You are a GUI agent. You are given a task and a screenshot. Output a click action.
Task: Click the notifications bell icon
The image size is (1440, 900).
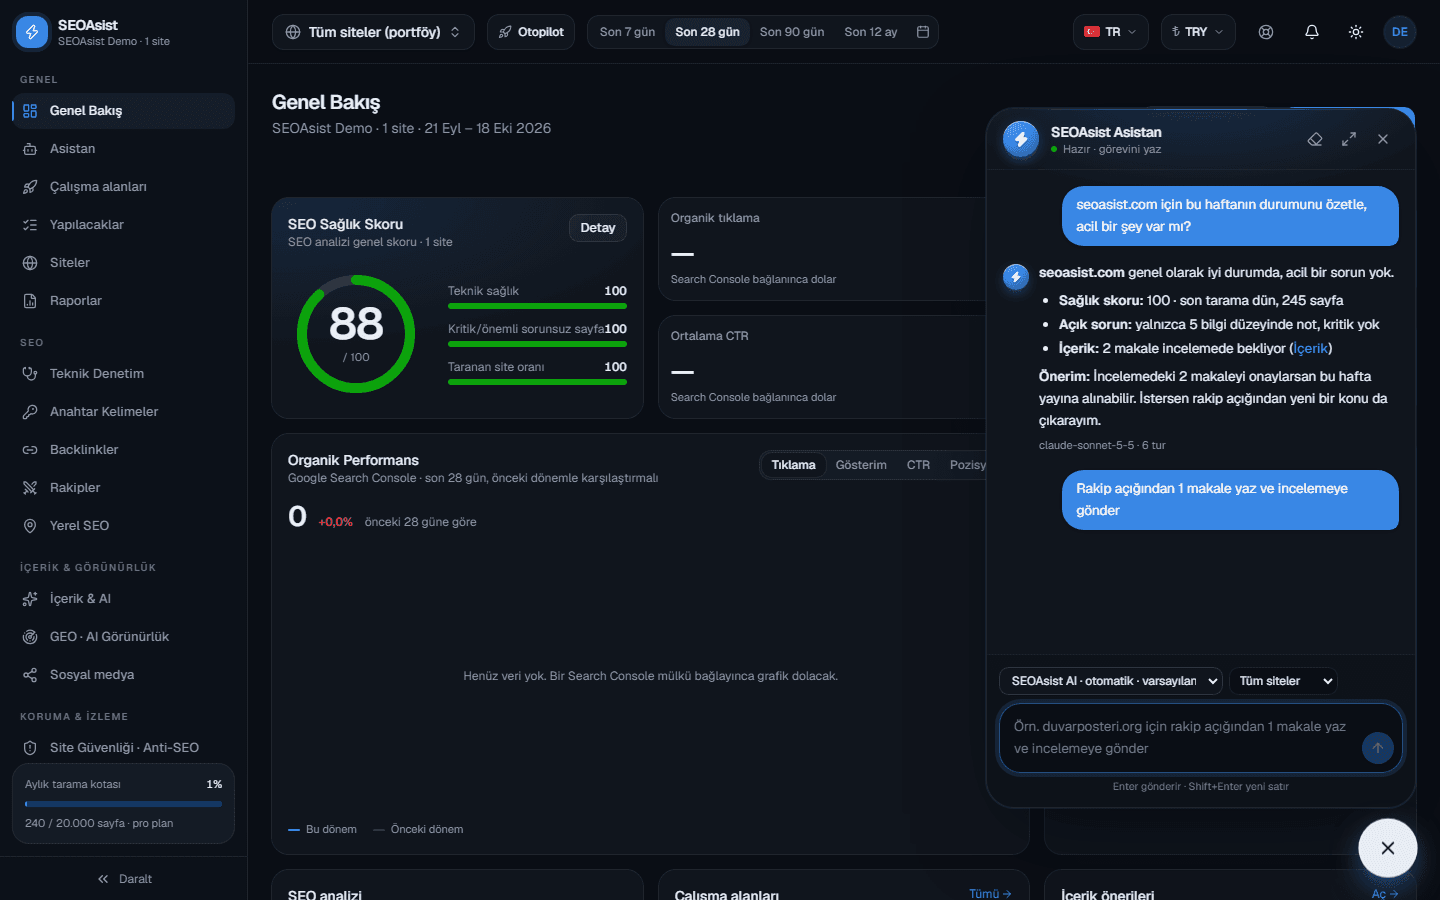click(x=1312, y=32)
